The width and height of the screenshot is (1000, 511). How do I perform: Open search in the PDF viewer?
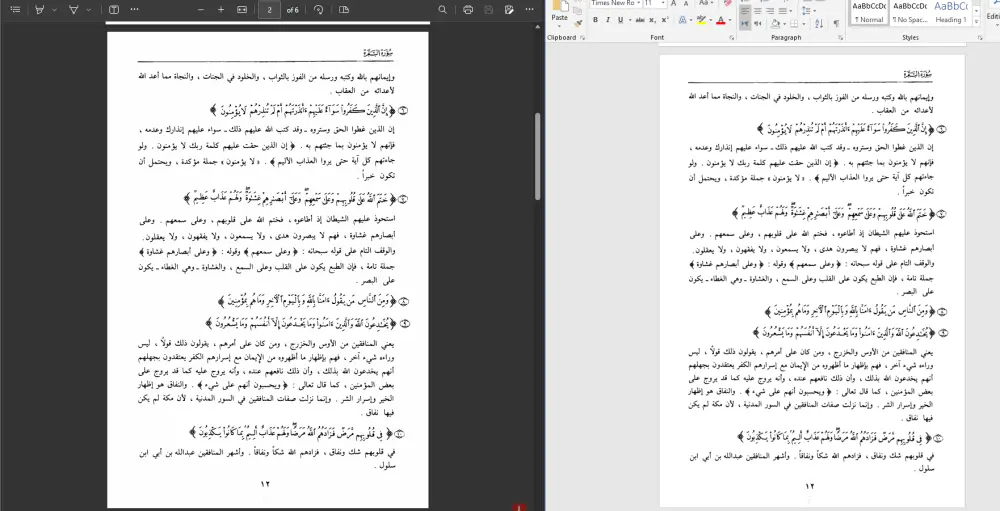point(443,10)
